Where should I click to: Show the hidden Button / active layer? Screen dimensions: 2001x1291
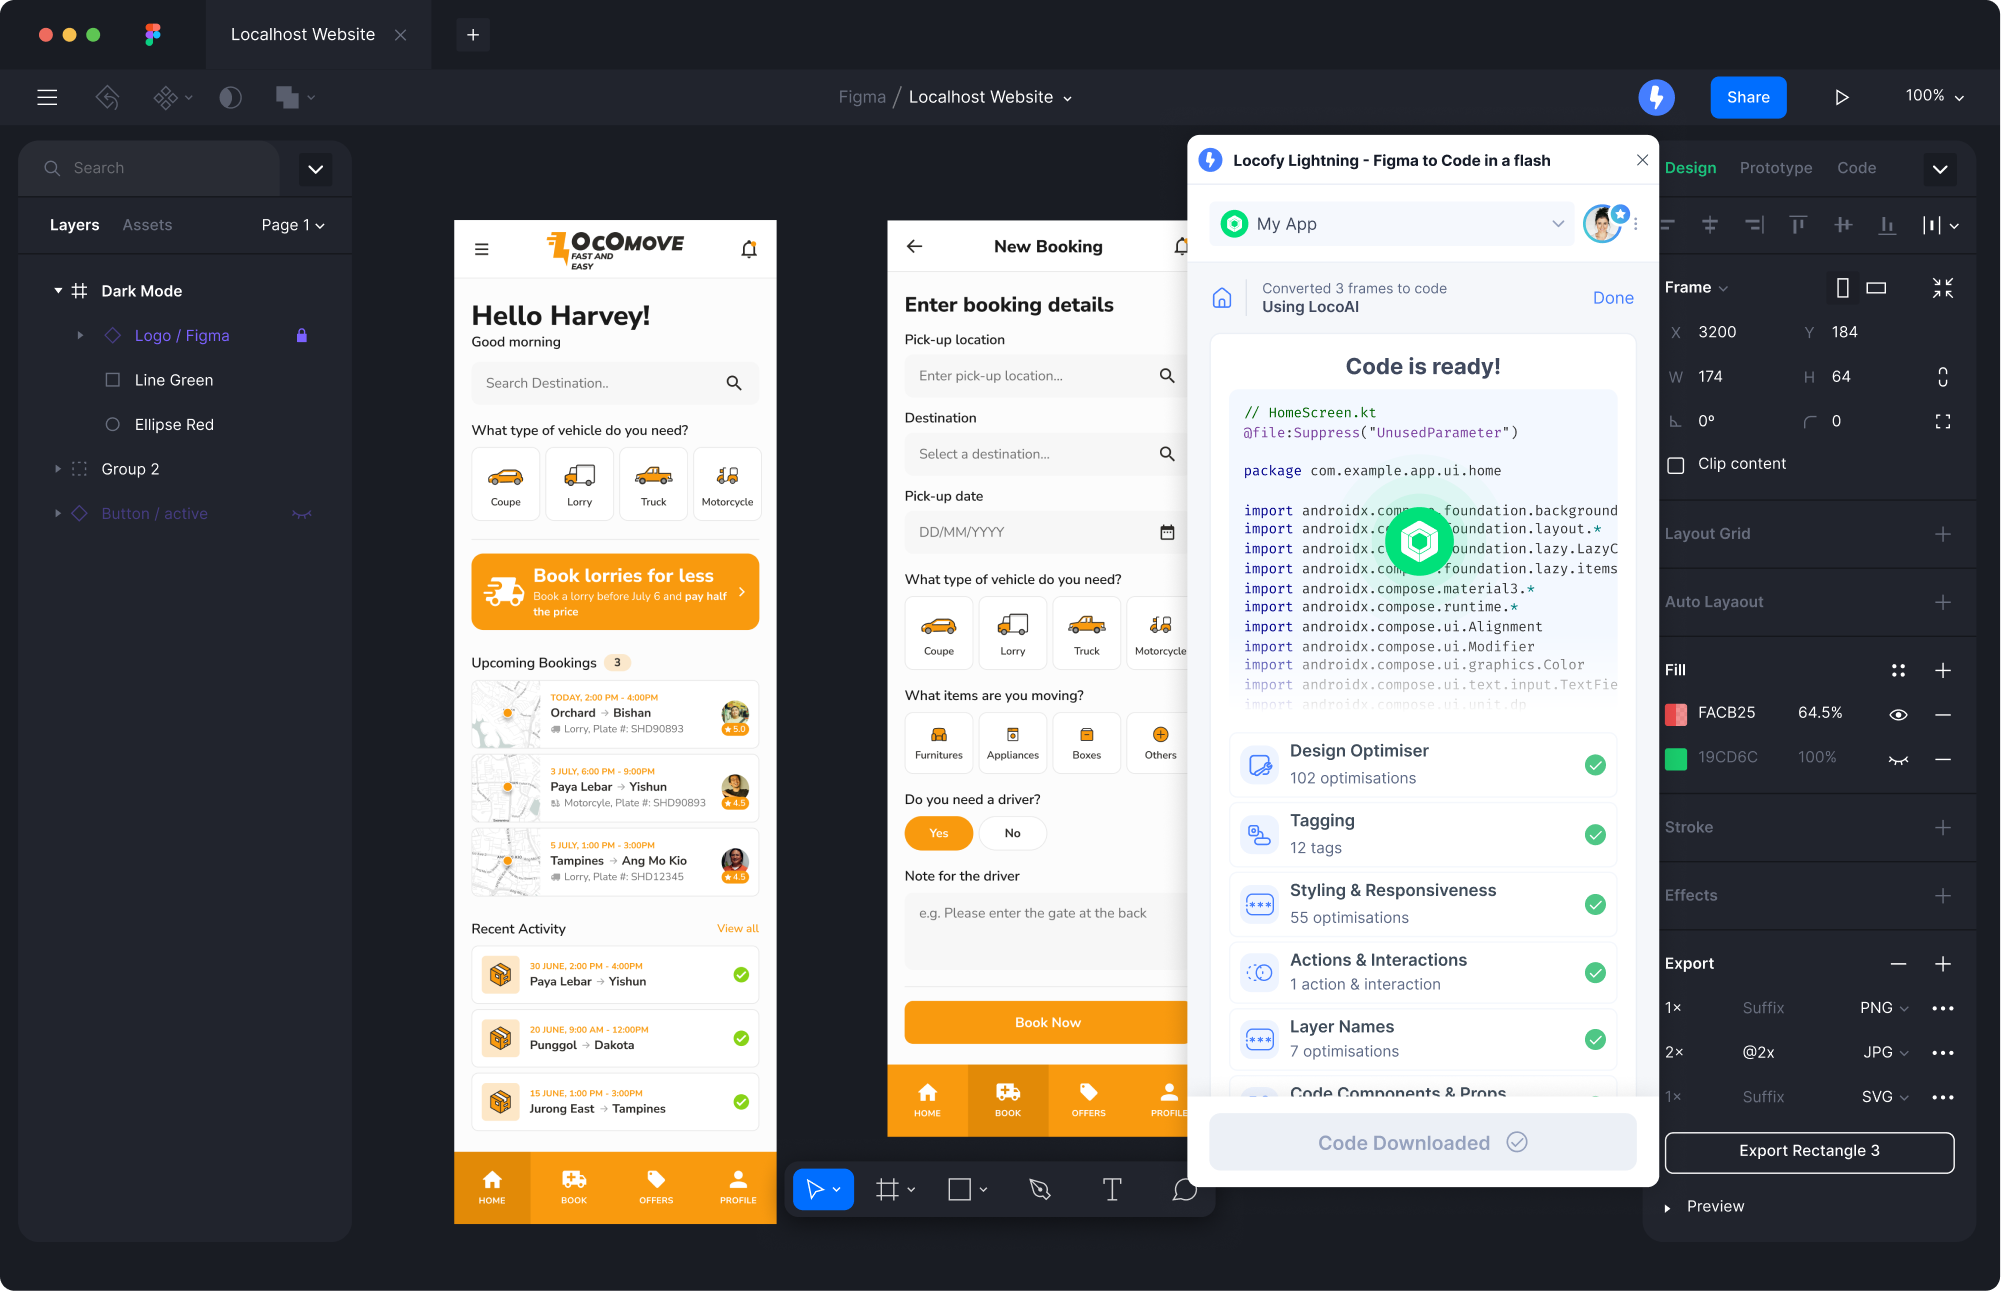pyautogui.click(x=301, y=514)
